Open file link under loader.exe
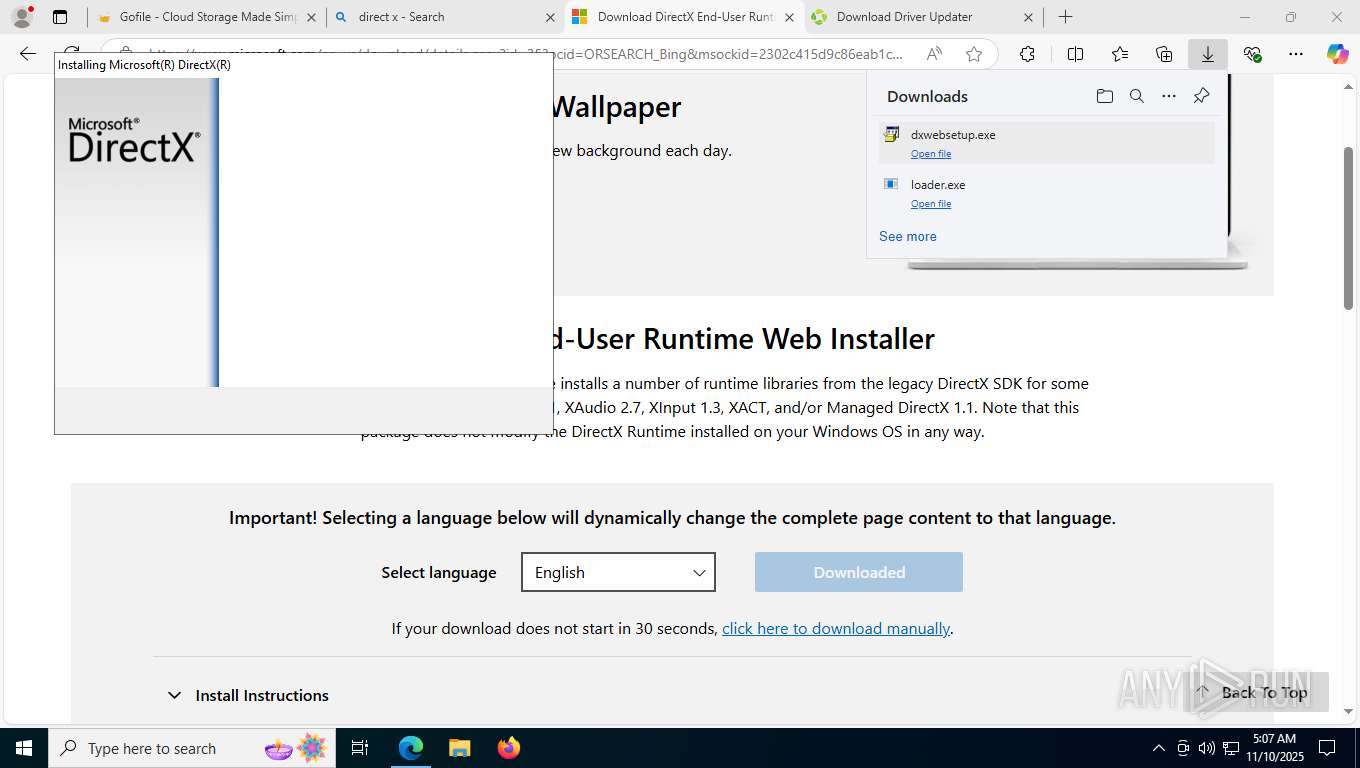This screenshot has width=1360, height=768. [x=931, y=204]
